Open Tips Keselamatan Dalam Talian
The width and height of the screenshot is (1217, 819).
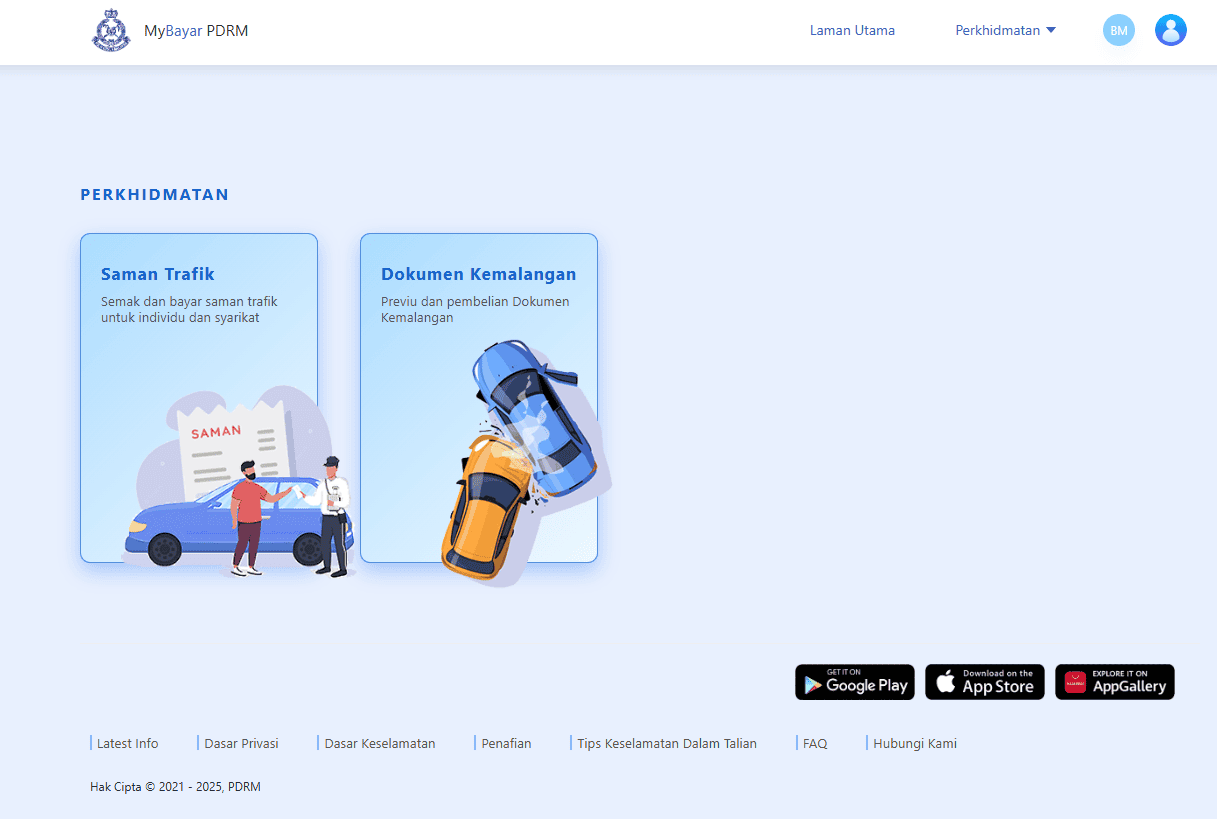(666, 743)
